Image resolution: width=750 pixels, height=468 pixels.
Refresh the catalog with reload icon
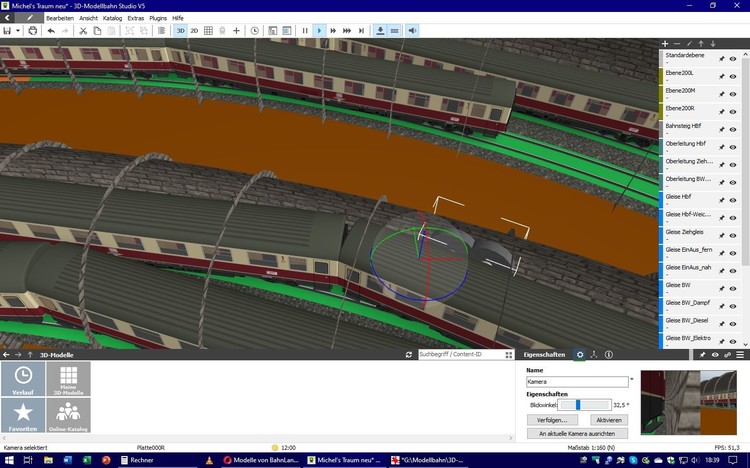click(x=408, y=355)
